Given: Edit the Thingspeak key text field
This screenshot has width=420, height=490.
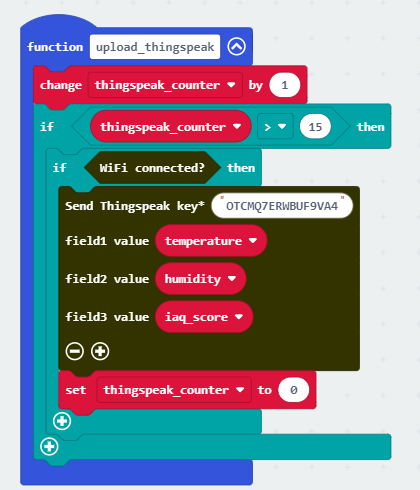Looking at the screenshot, I should click(x=282, y=206).
